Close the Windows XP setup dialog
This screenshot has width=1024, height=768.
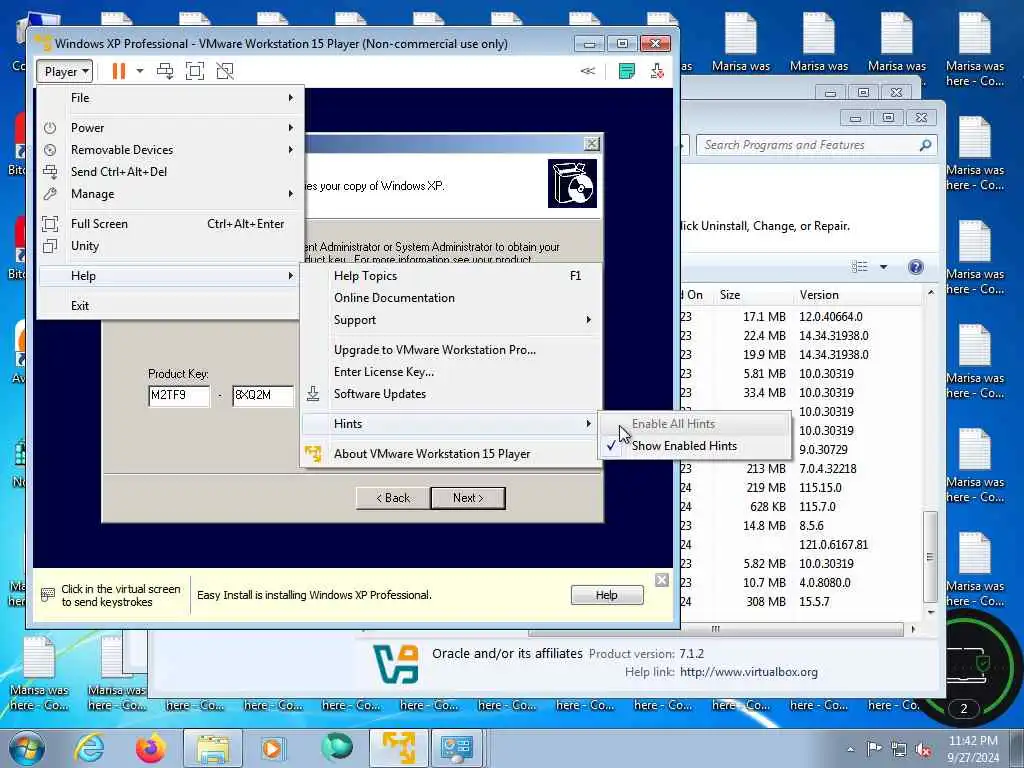(x=592, y=144)
